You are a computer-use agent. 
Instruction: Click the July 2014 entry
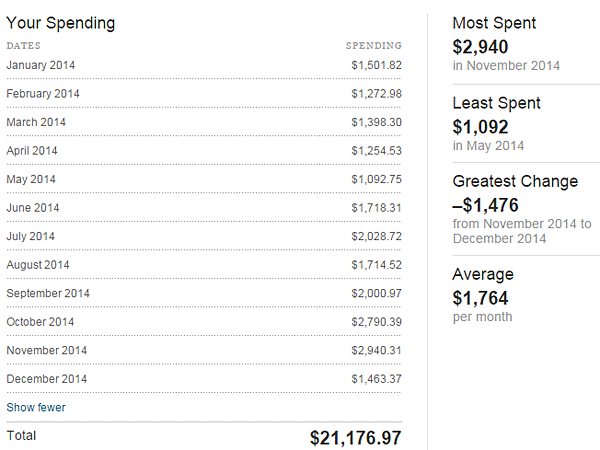[x=204, y=236]
